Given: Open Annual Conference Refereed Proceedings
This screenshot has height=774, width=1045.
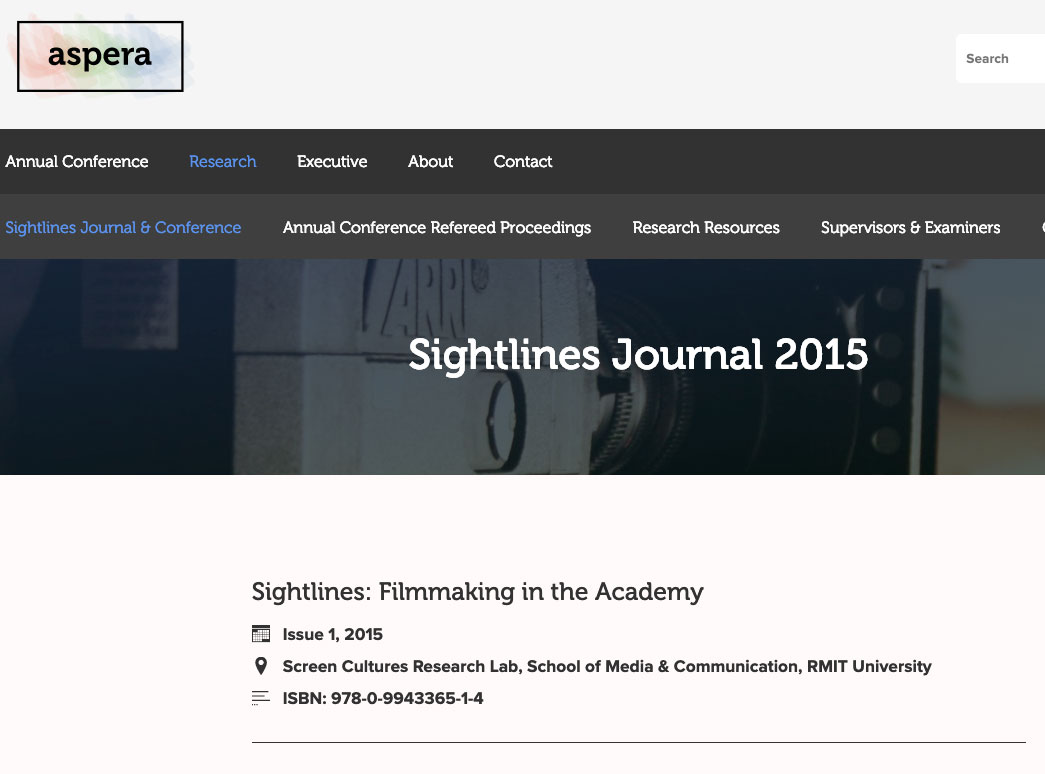Looking at the screenshot, I should click(x=437, y=227).
